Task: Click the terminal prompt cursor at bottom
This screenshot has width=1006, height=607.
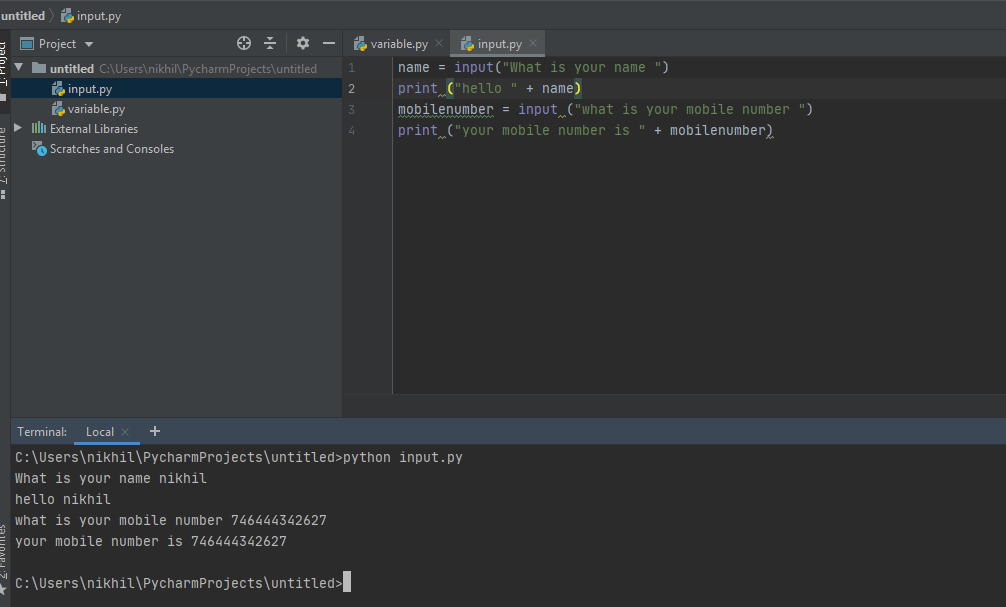Action: (x=347, y=582)
